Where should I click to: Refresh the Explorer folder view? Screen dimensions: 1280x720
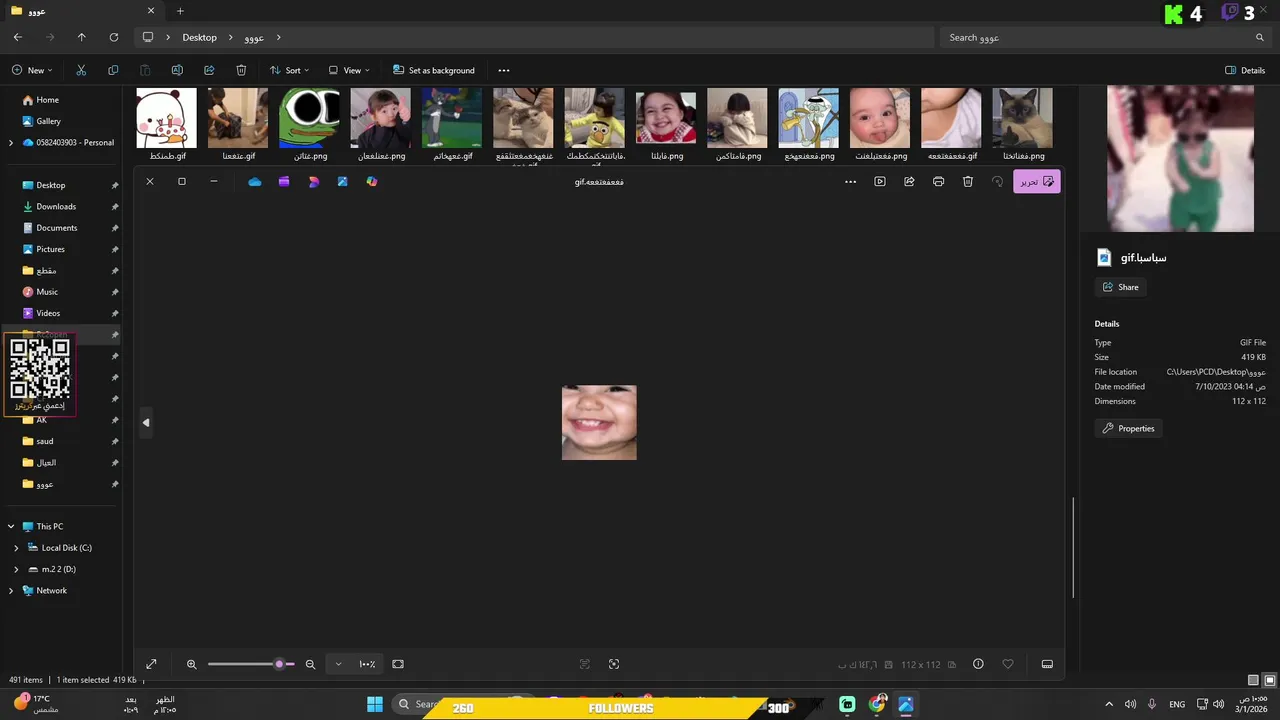114,37
